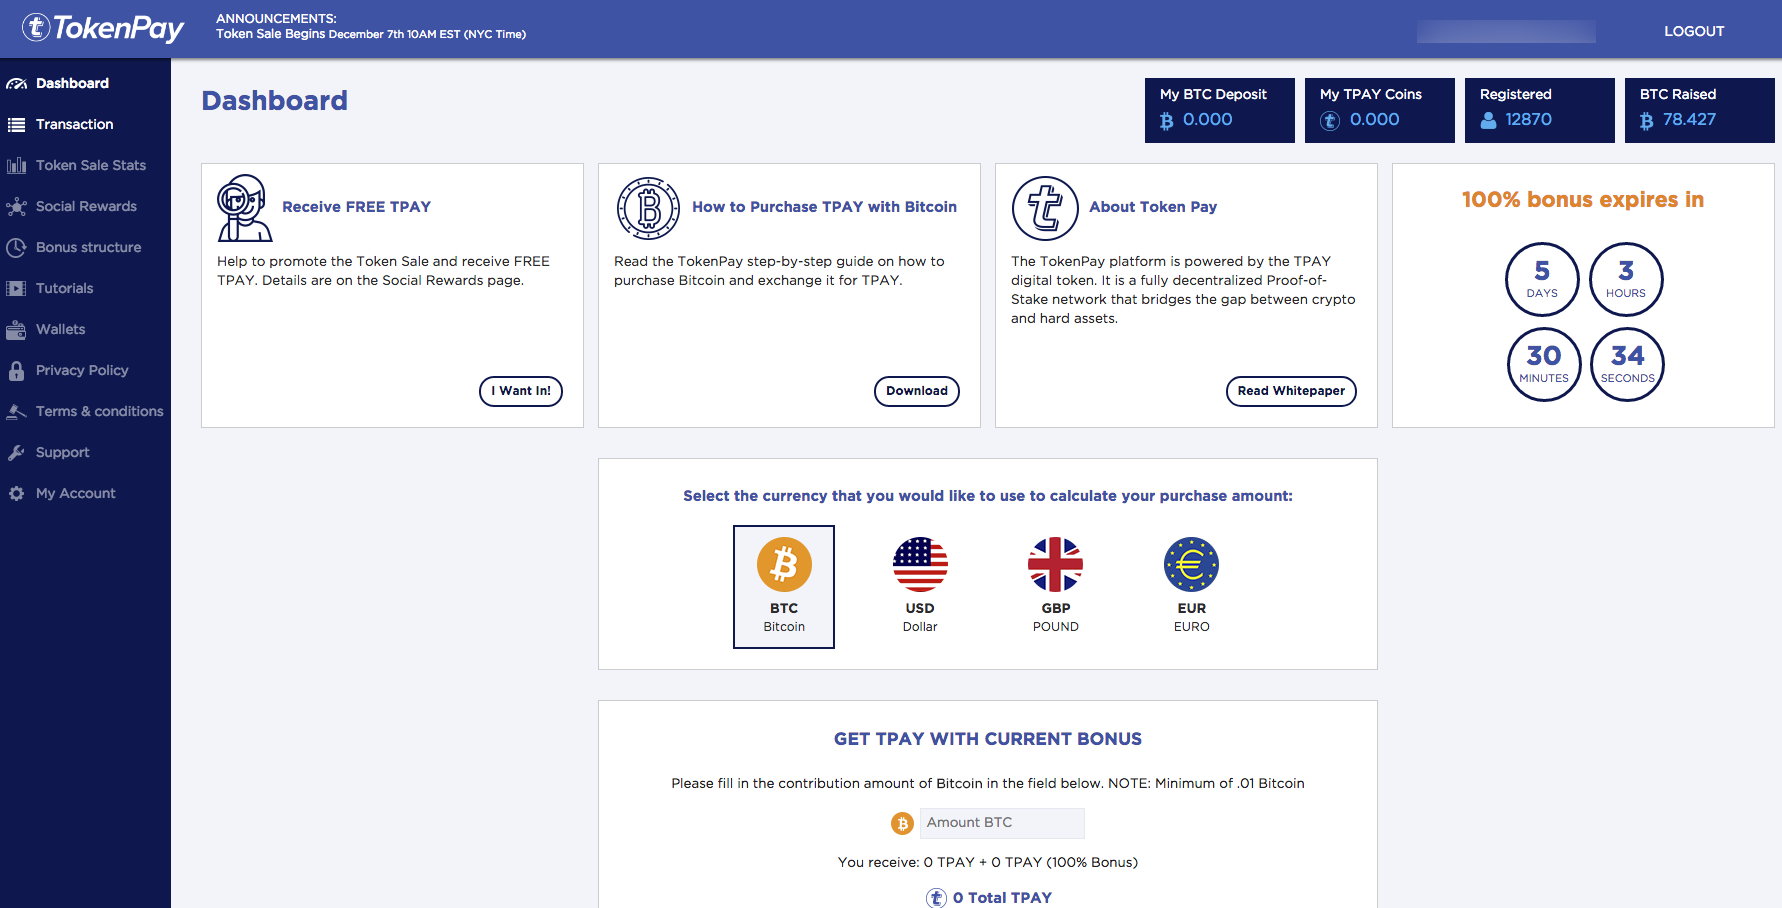
Task: Log out using the LOGOUT link
Action: (1694, 31)
